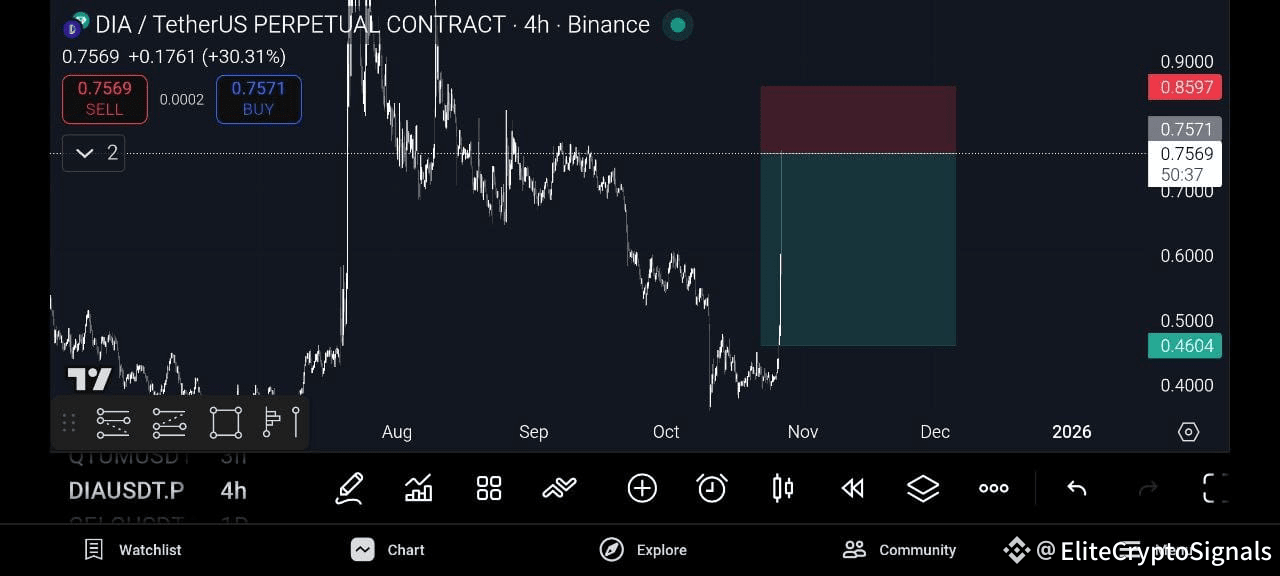Open the three-dots more options menu

[993, 488]
